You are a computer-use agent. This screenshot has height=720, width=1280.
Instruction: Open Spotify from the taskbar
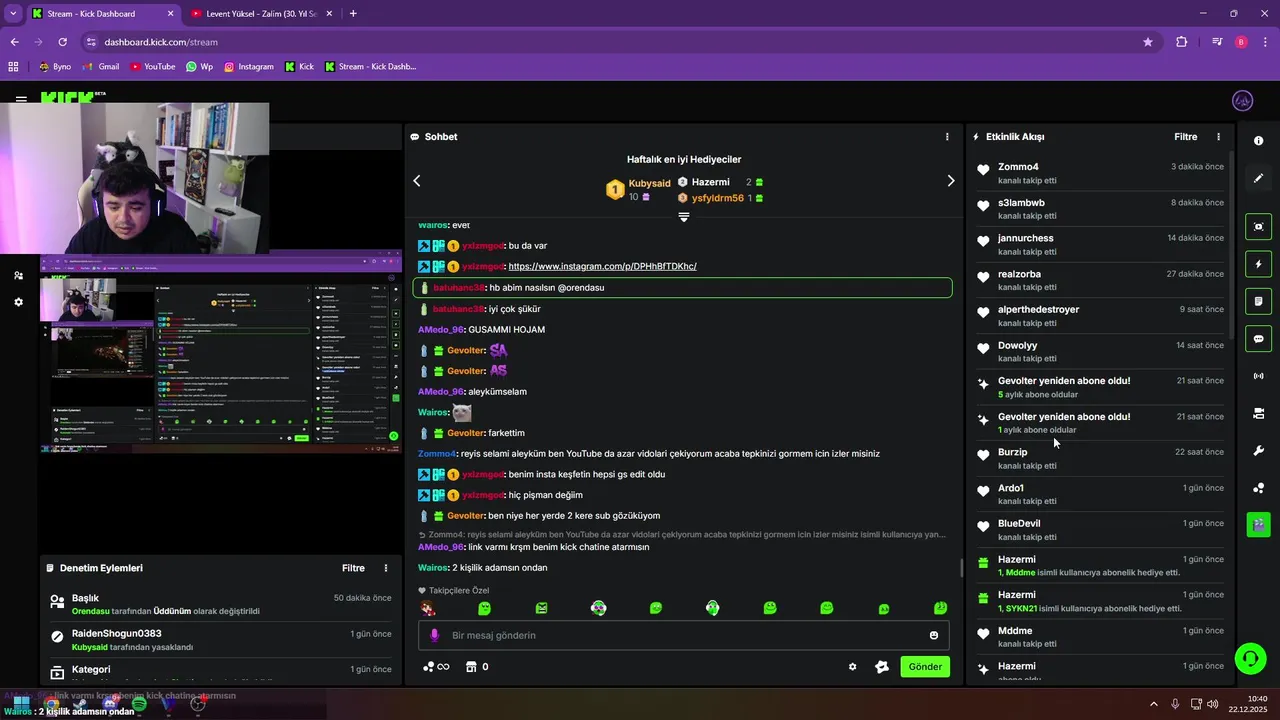click(139, 704)
